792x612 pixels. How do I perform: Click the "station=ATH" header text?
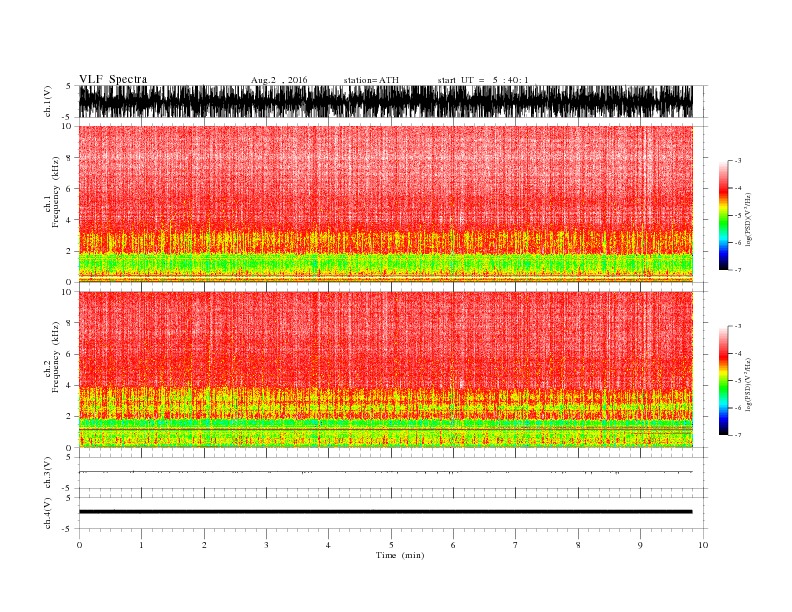click(371, 80)
